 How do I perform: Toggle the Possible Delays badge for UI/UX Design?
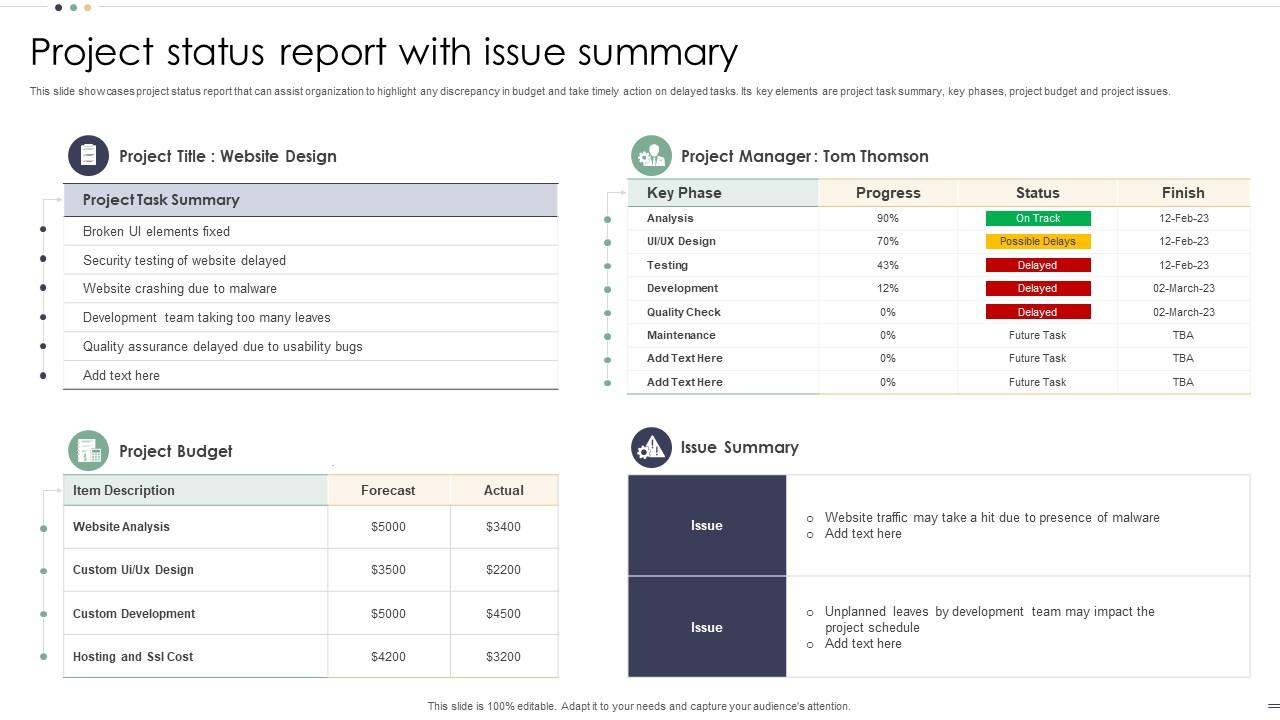point(1037,241)
